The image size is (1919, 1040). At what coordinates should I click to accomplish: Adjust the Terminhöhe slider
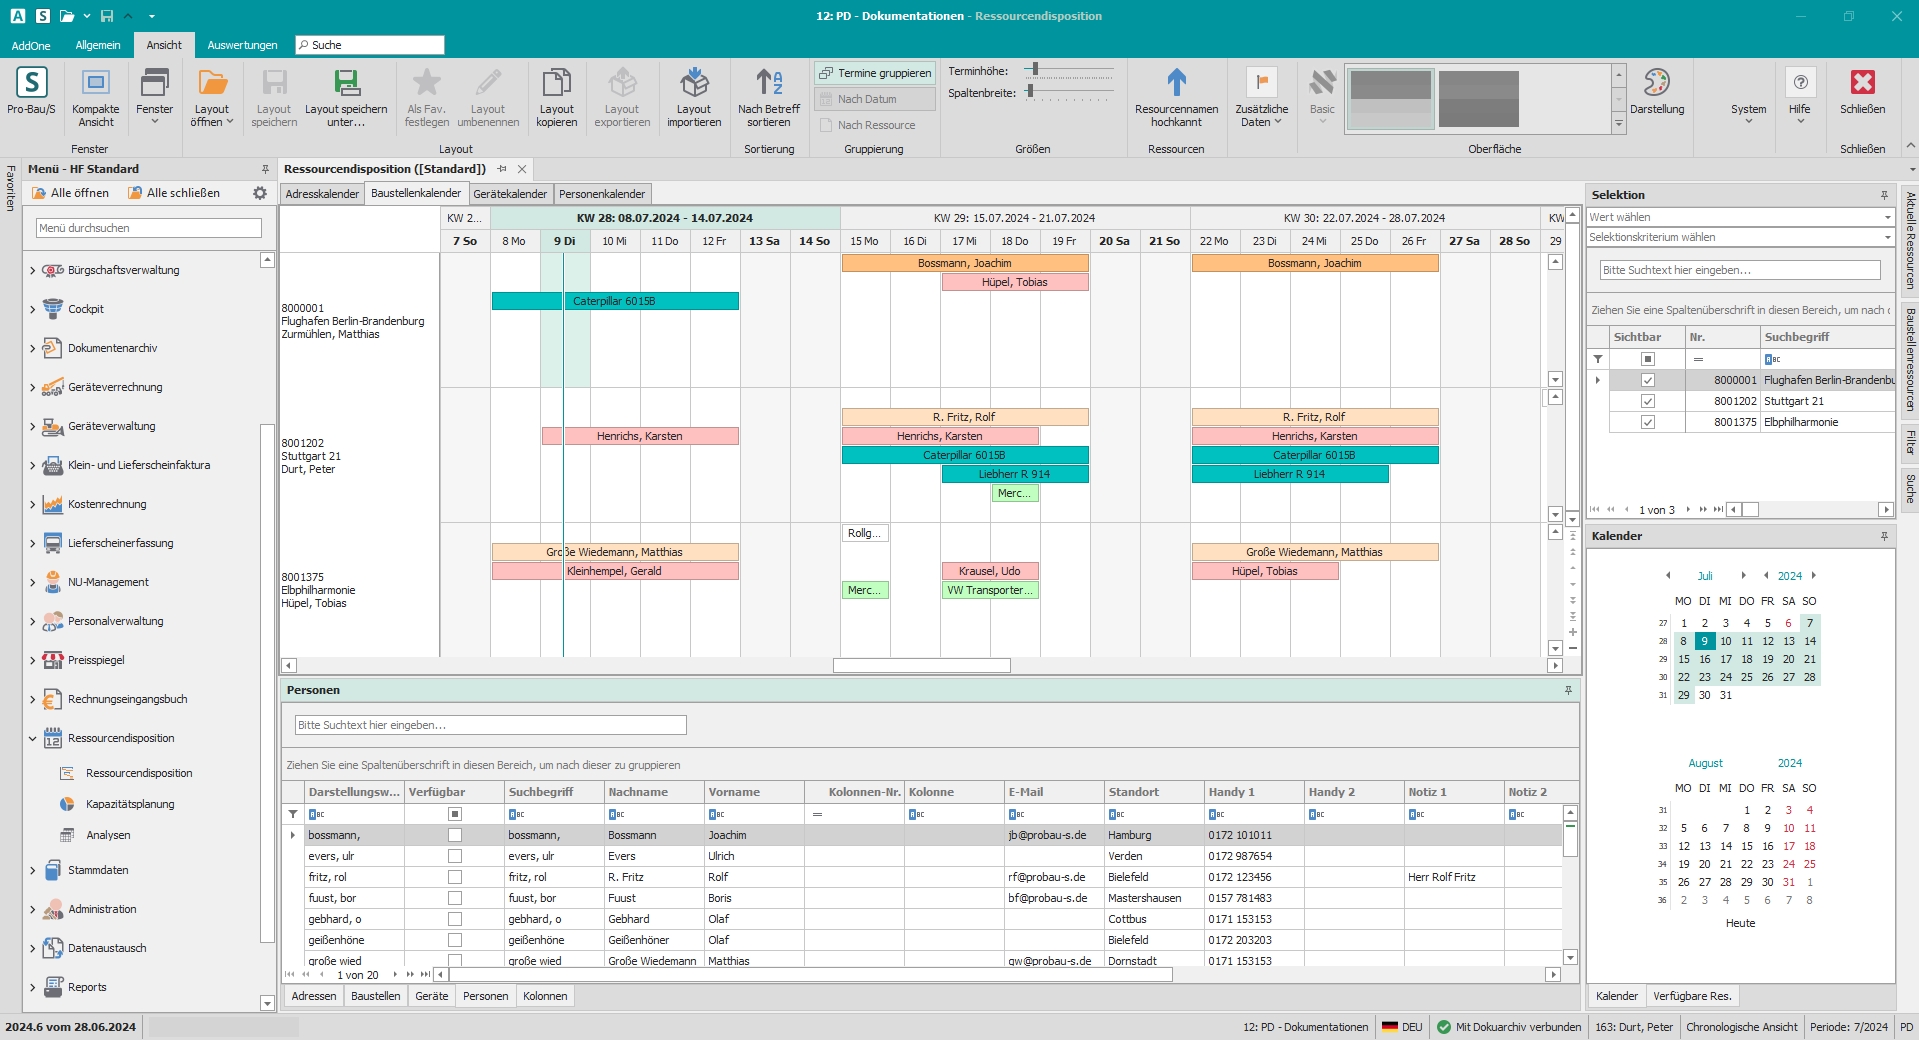[x=1036, y=70]
